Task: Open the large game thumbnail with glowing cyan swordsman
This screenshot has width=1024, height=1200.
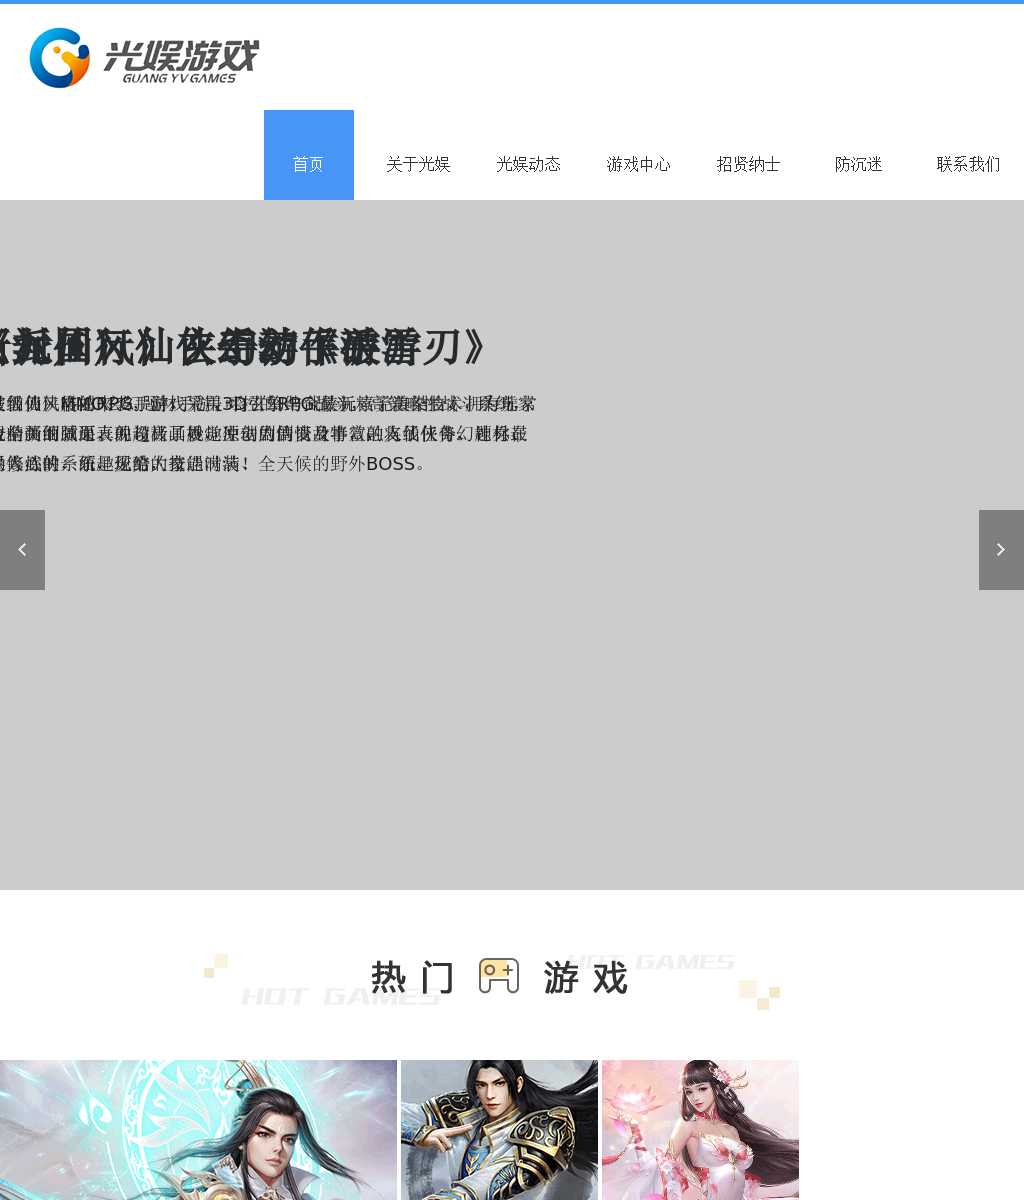Action: (198, 1130)
